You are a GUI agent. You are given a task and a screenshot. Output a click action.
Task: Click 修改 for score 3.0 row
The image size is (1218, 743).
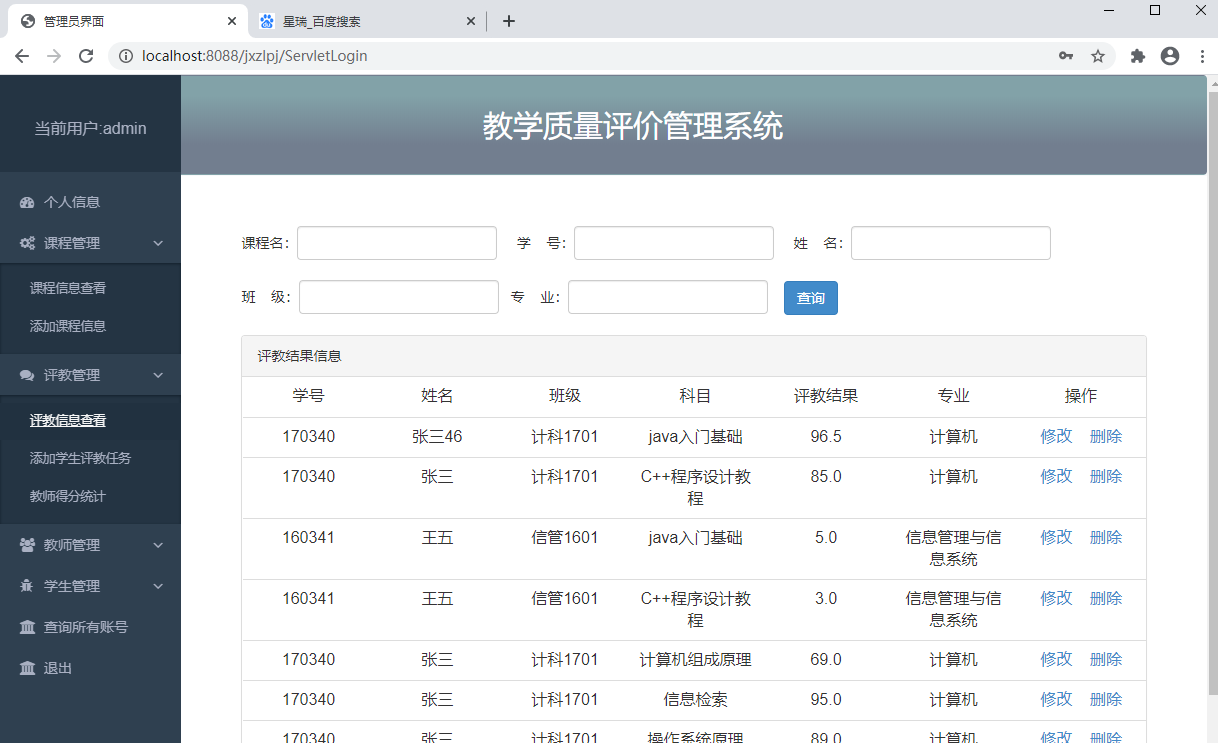click(1056, 598)
